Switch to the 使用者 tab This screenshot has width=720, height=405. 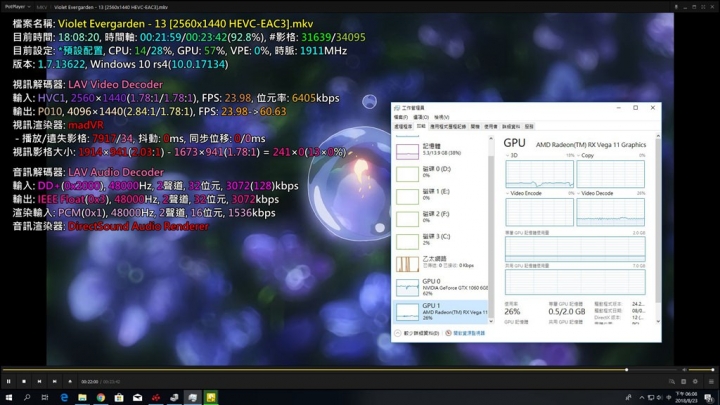(490, 127)
